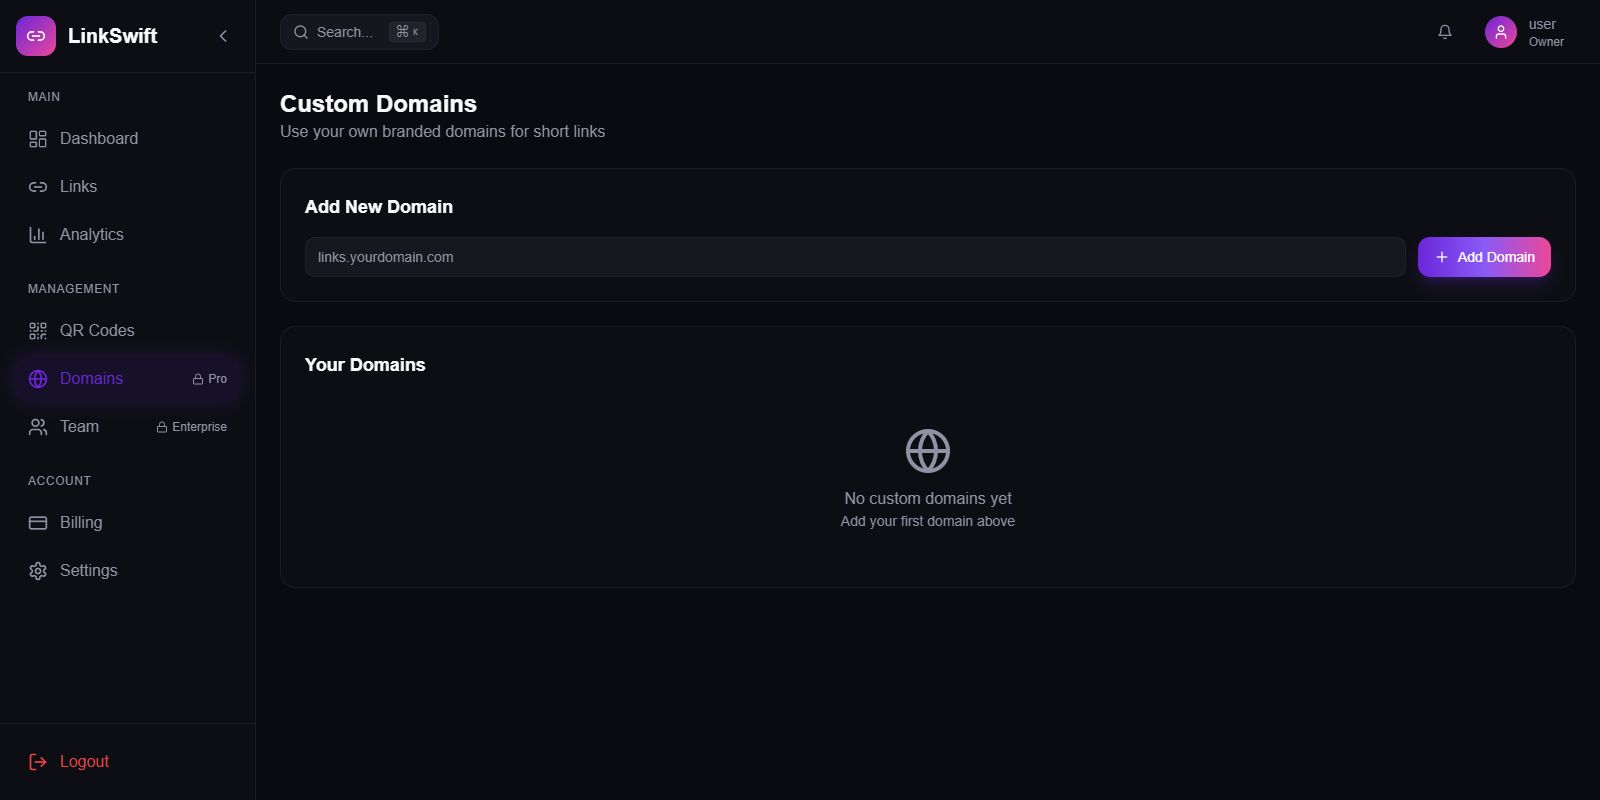
Task: Click the Settings gear icon
Action: [x=38, y=571]
